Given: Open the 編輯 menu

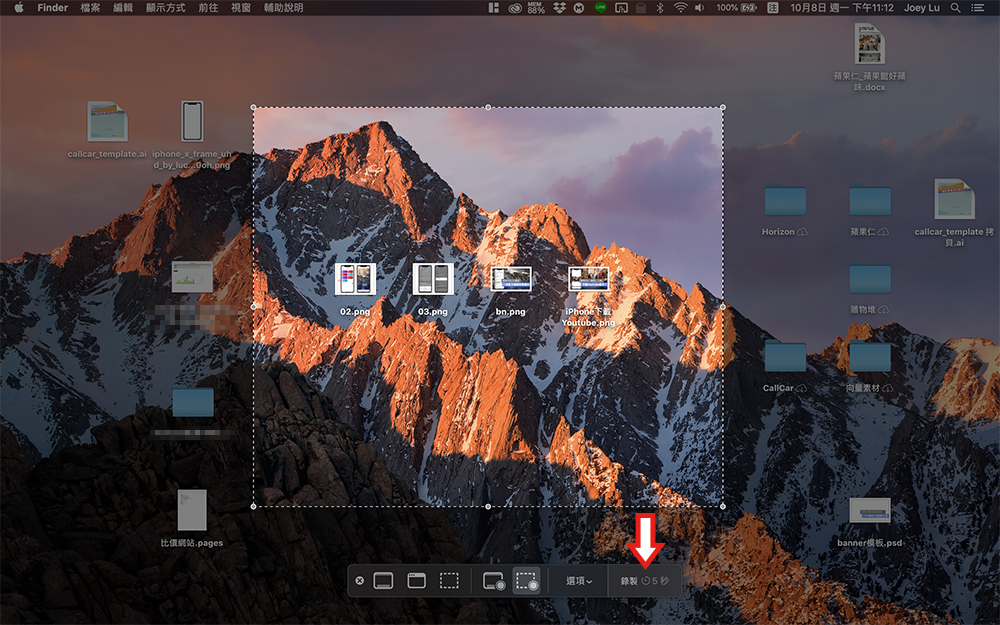Looking at the screenshot, I should tap(122, 8).
